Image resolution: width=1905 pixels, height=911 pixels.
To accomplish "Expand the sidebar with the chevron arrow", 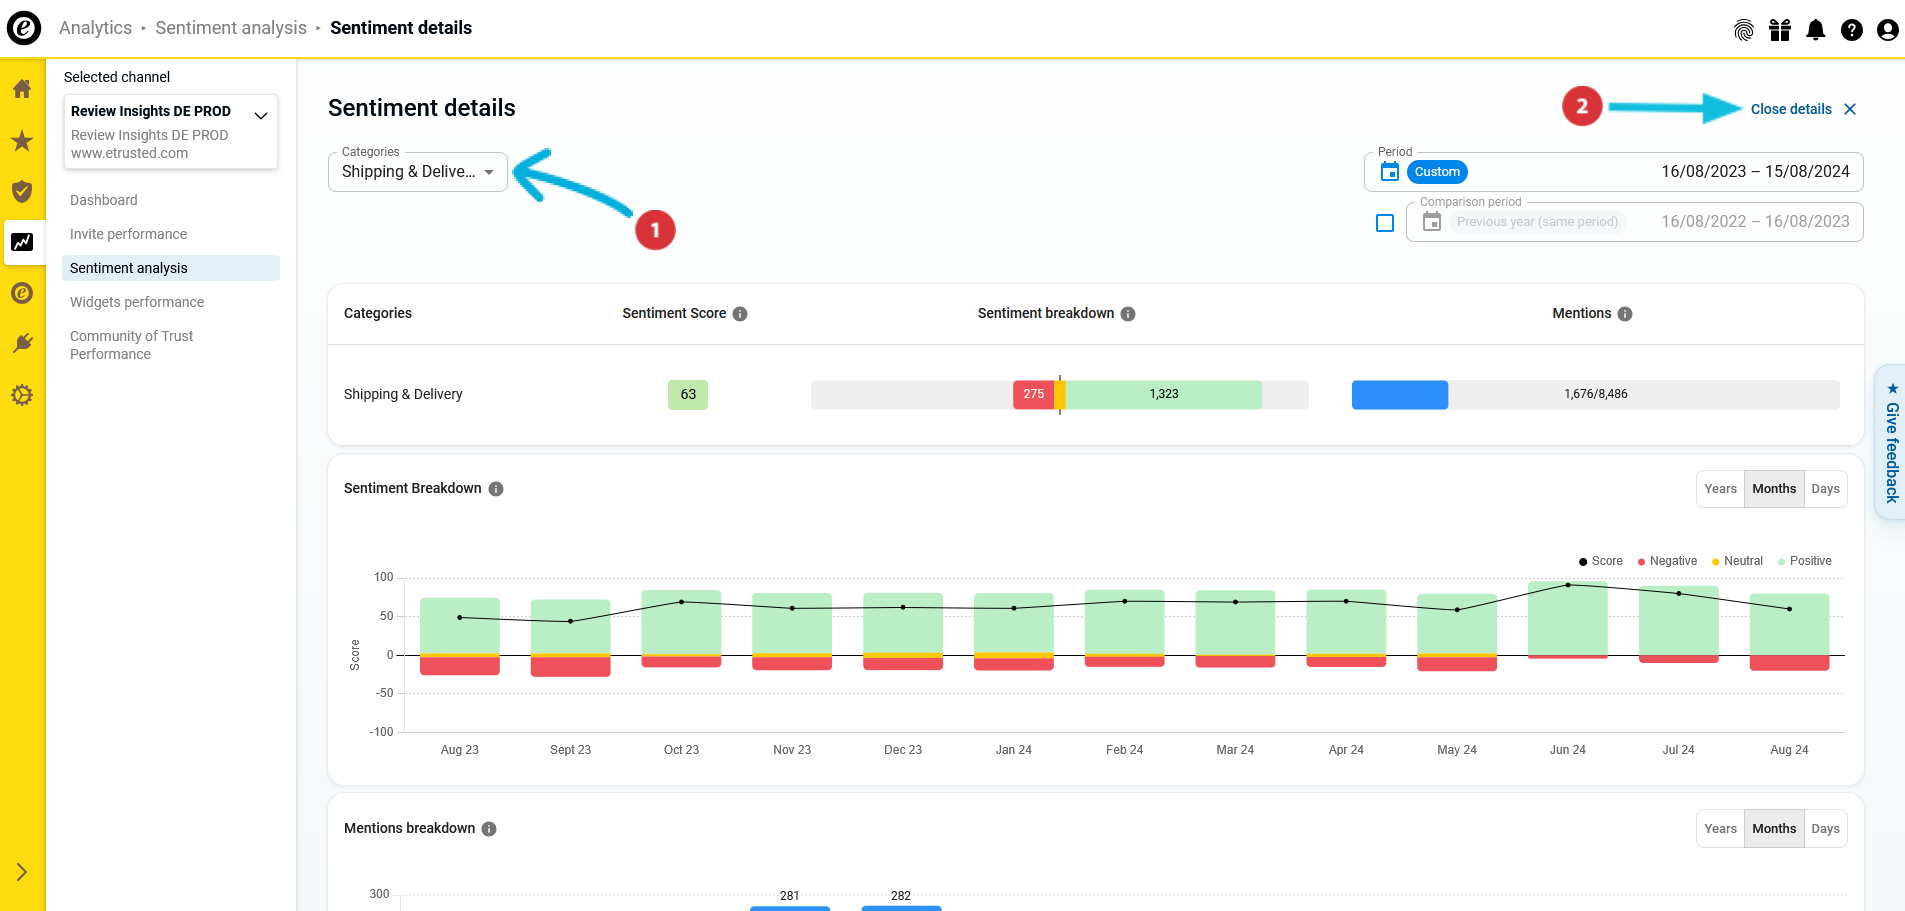I will (x=22, y=872).
